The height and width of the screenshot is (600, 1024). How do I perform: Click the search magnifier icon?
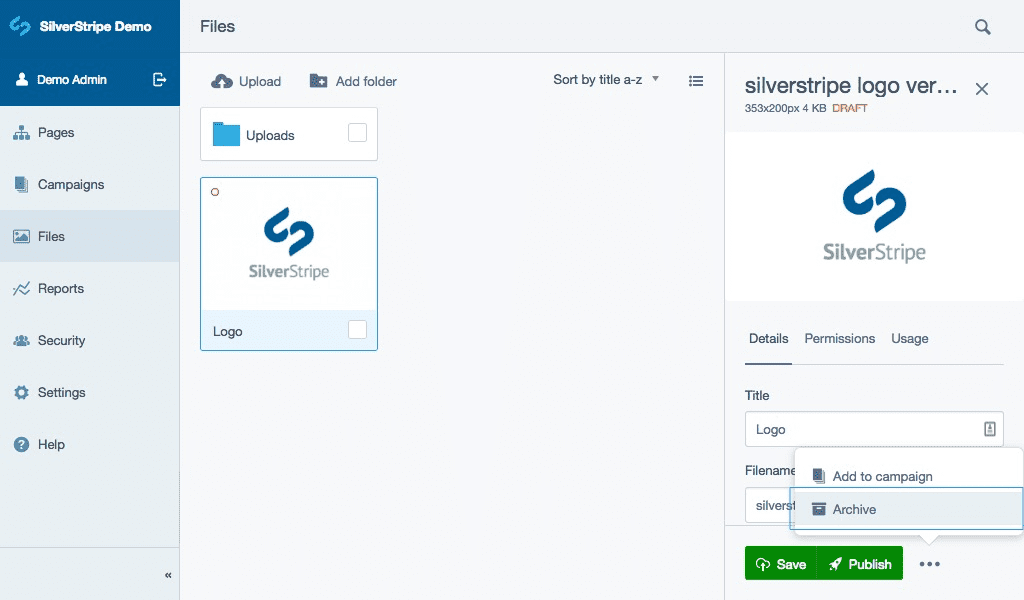[982, 27]
